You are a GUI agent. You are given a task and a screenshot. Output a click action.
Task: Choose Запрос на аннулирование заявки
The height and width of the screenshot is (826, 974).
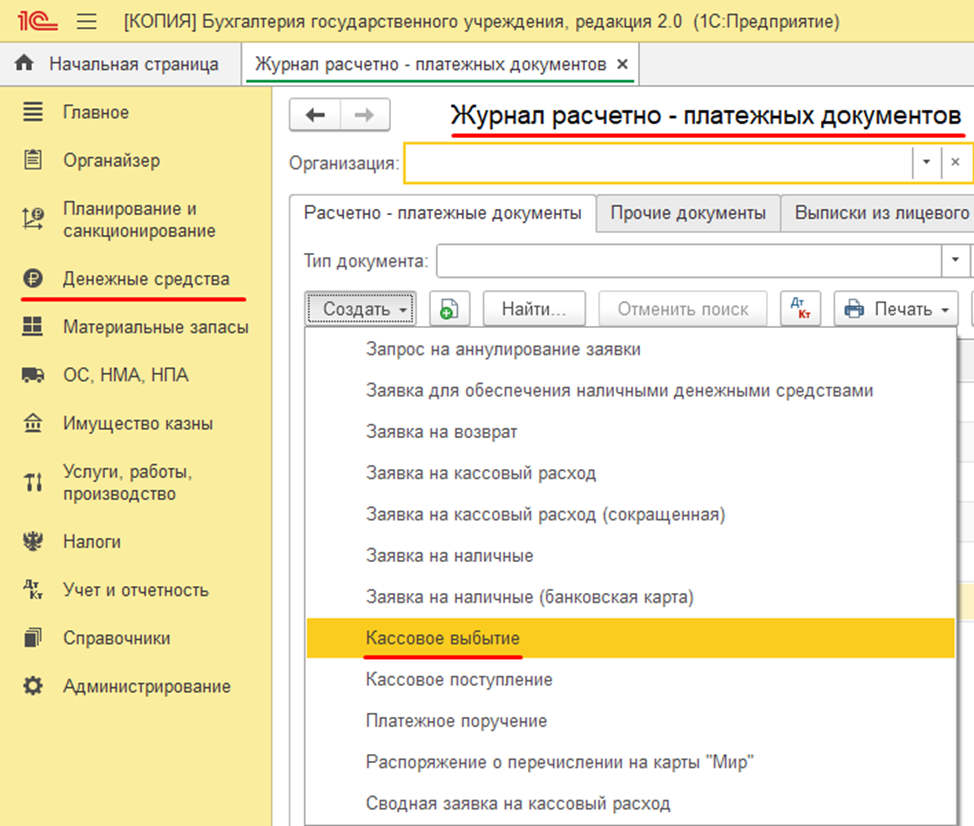point(630,349)
